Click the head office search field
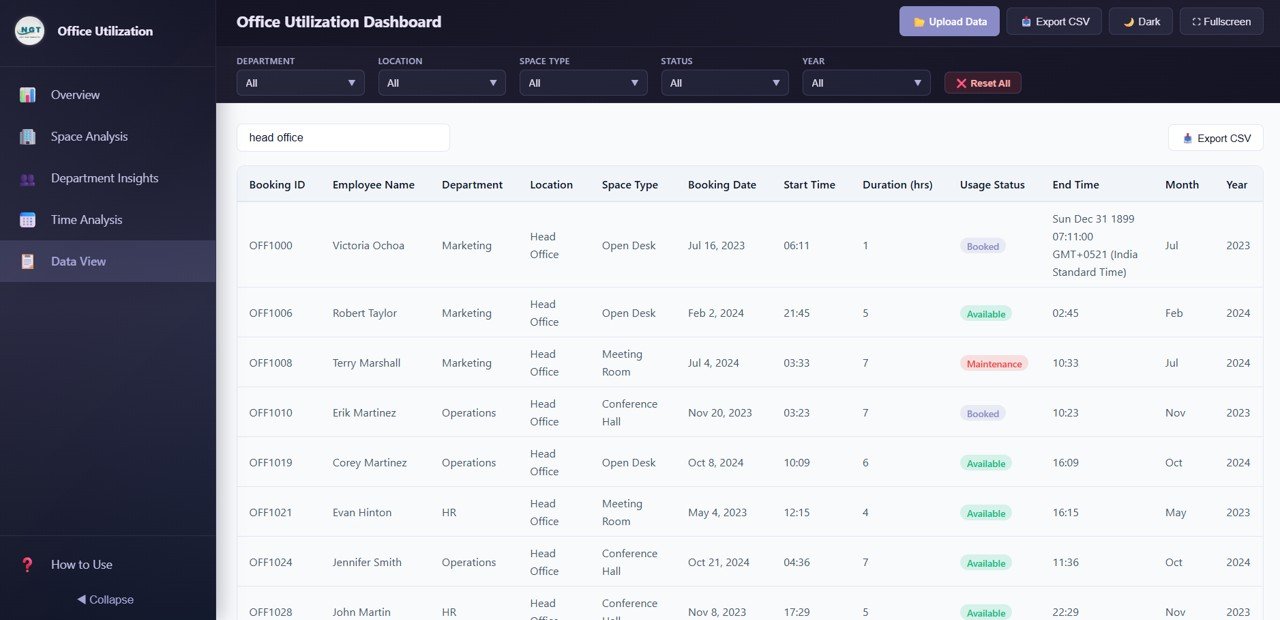Screen dimensions: 1280x620 coord(343,137)
